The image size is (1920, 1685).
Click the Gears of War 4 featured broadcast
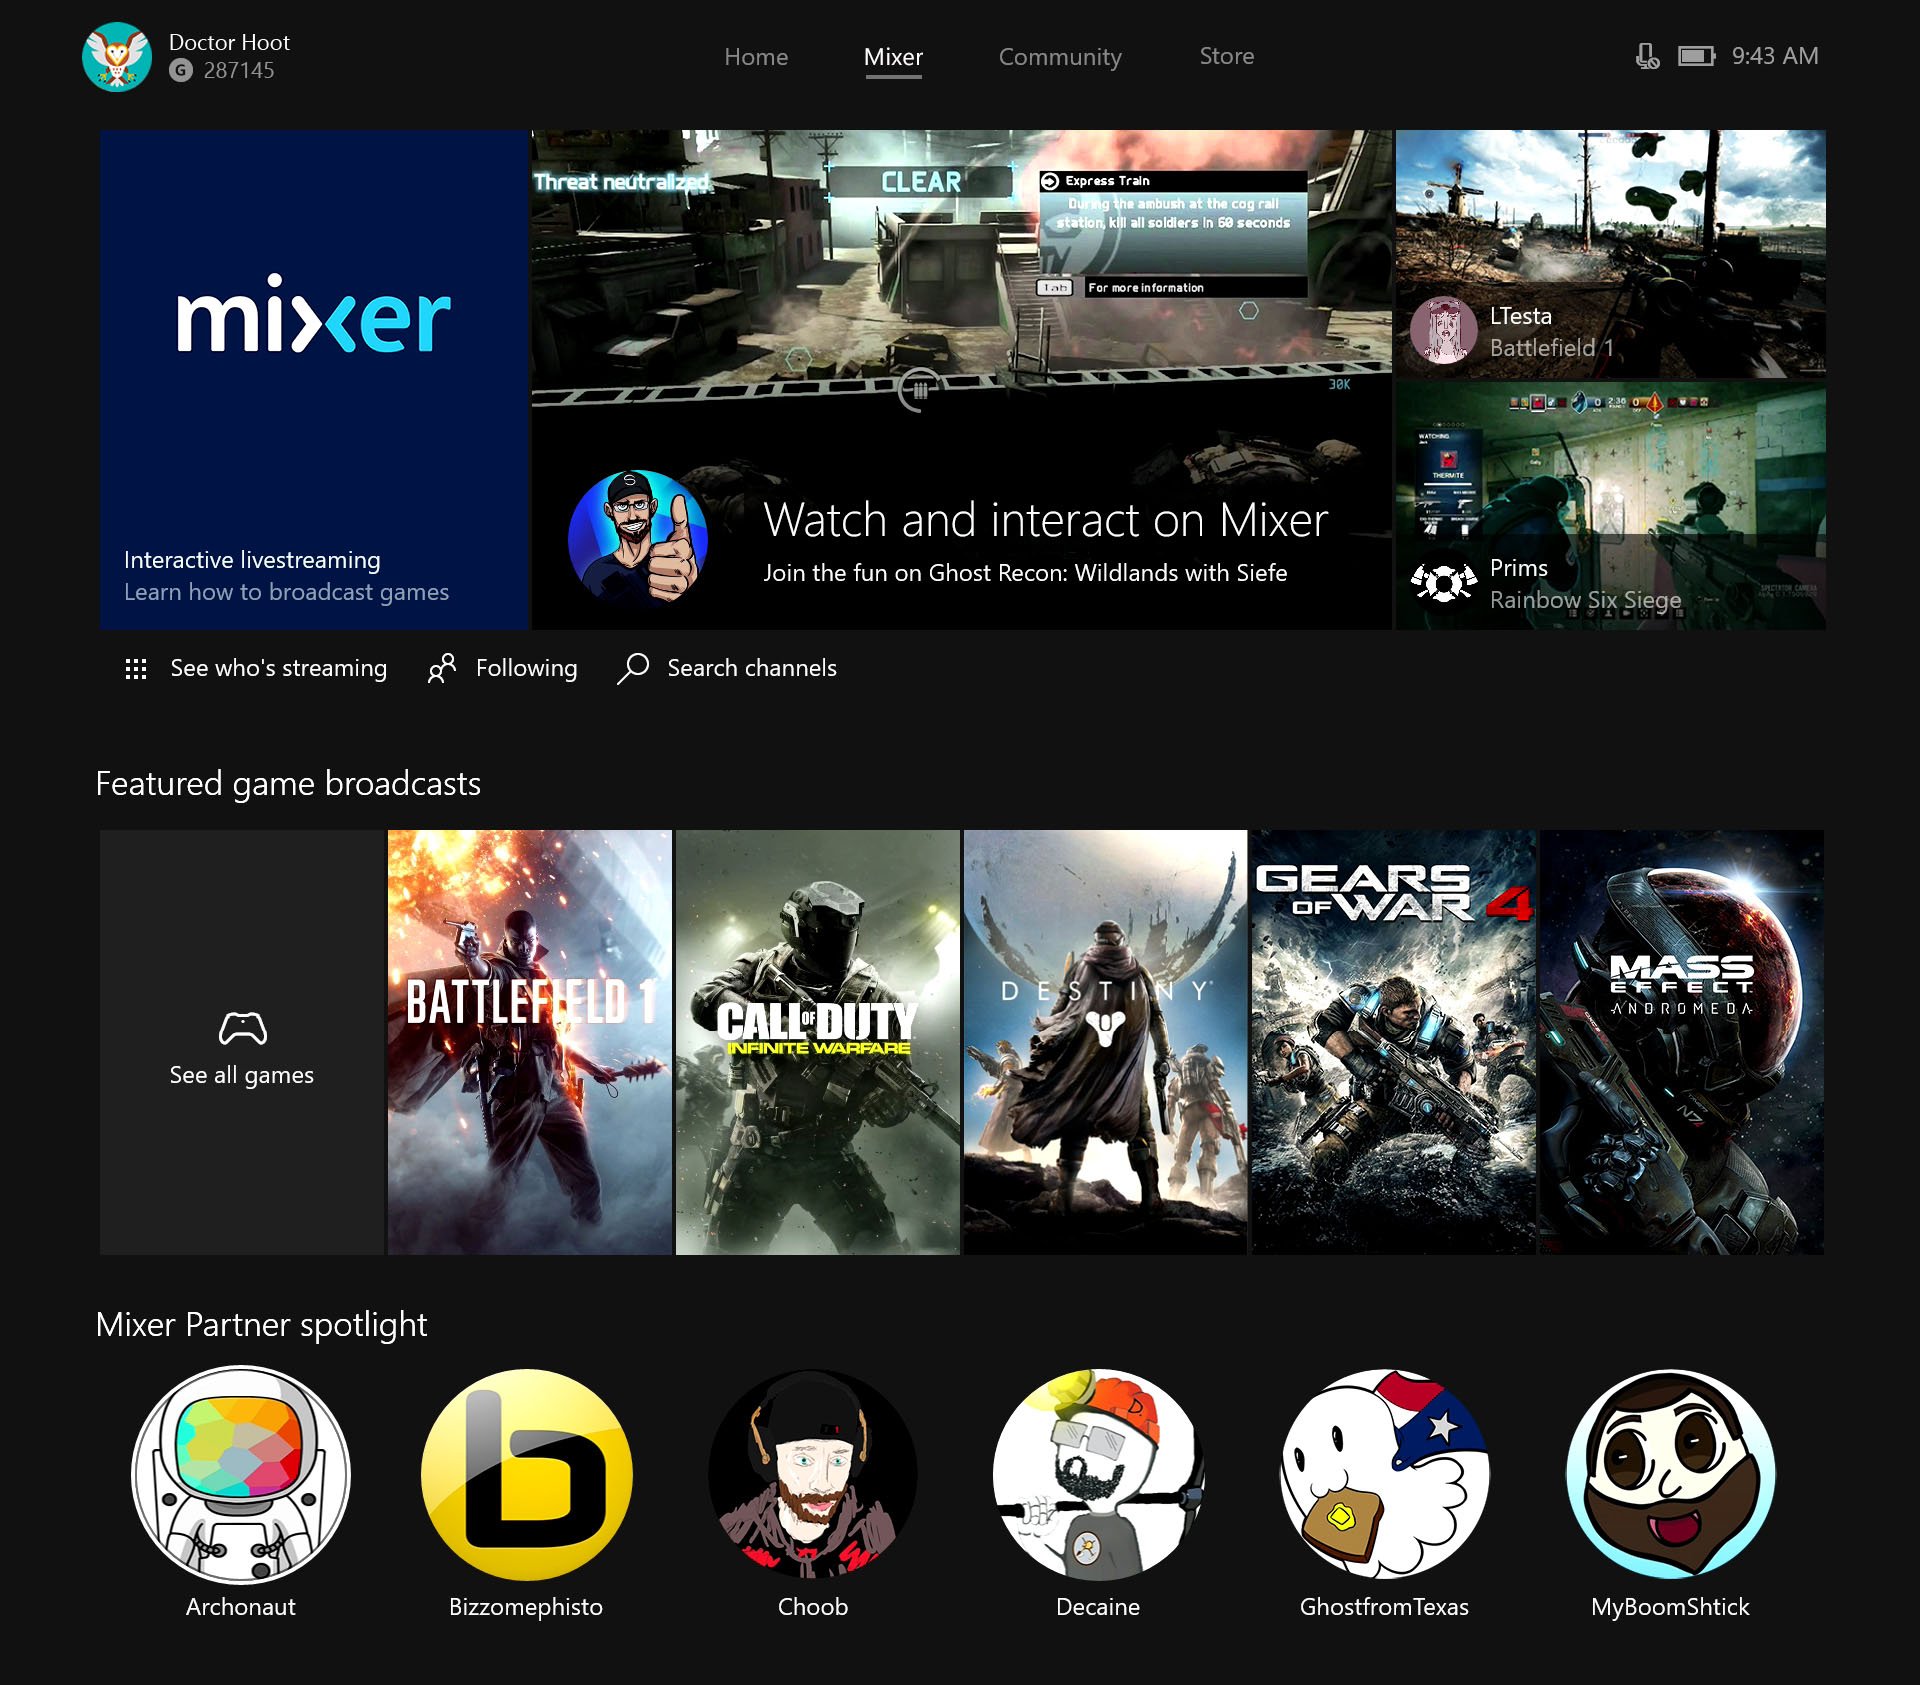(1393, 1042)
